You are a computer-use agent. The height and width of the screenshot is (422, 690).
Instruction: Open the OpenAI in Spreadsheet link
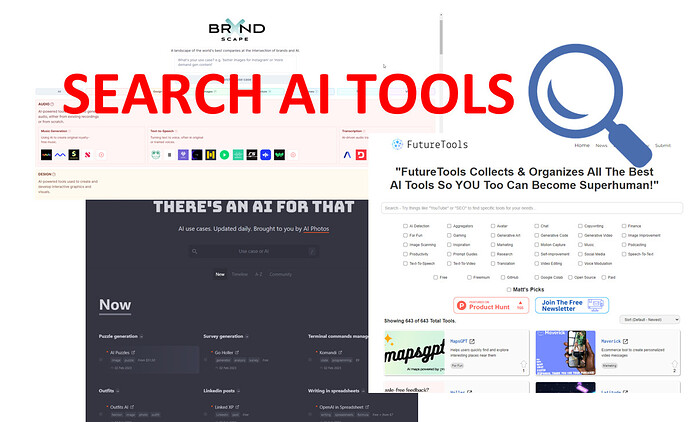tap(341, 407)
